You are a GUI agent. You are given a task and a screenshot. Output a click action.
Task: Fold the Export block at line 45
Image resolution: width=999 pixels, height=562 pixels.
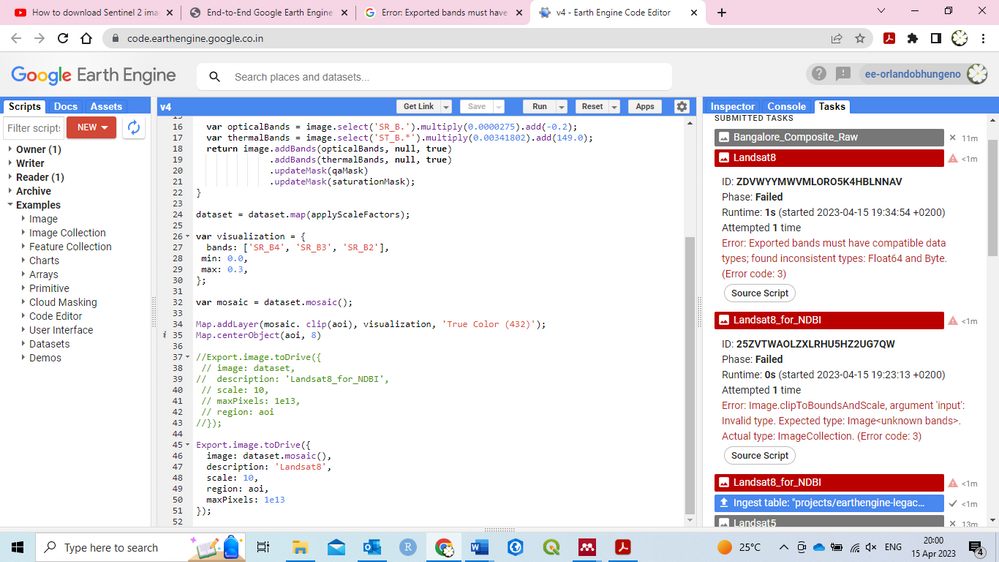click(x=187, y=445)
